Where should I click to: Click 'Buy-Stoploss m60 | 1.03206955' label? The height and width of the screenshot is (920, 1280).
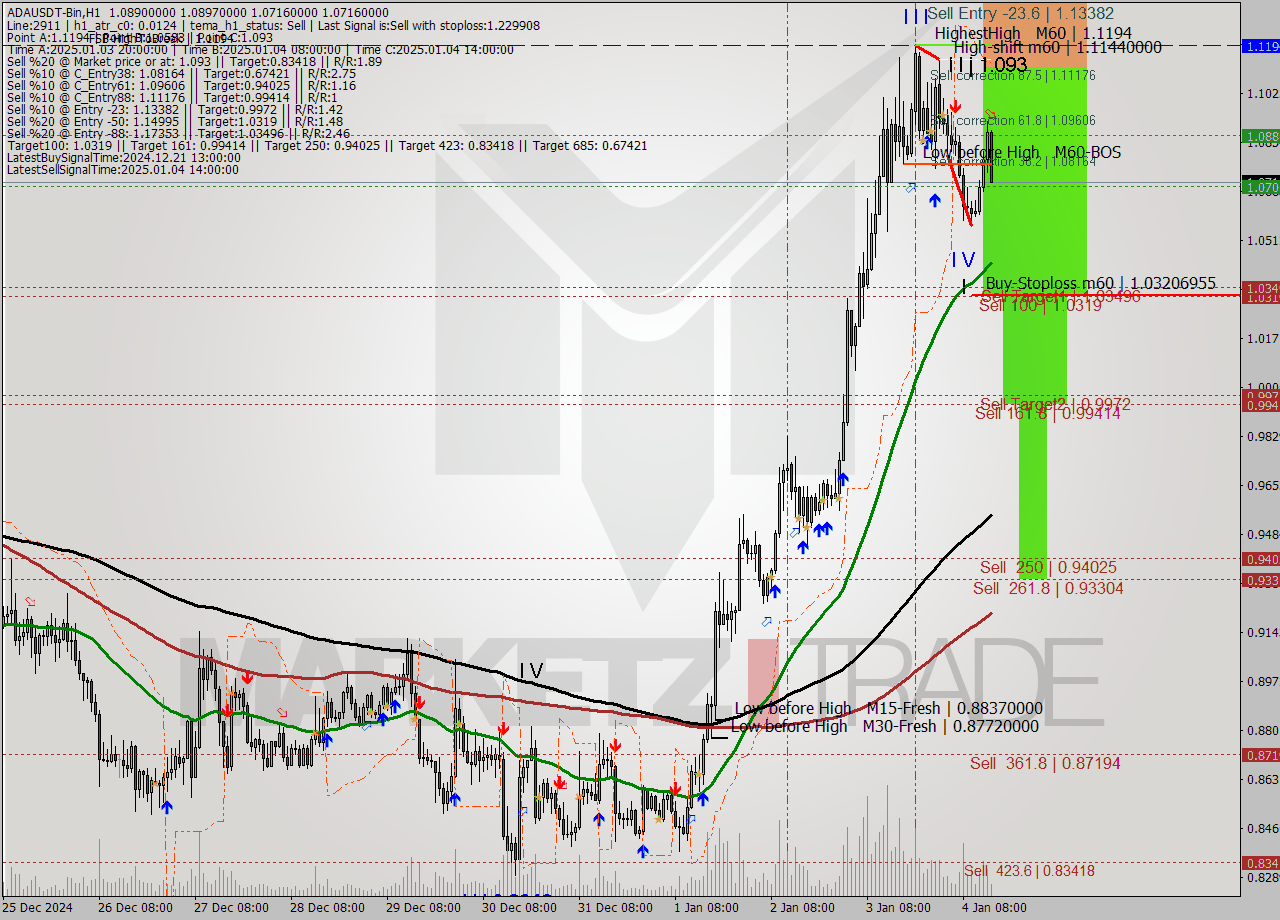point(1100,284)
